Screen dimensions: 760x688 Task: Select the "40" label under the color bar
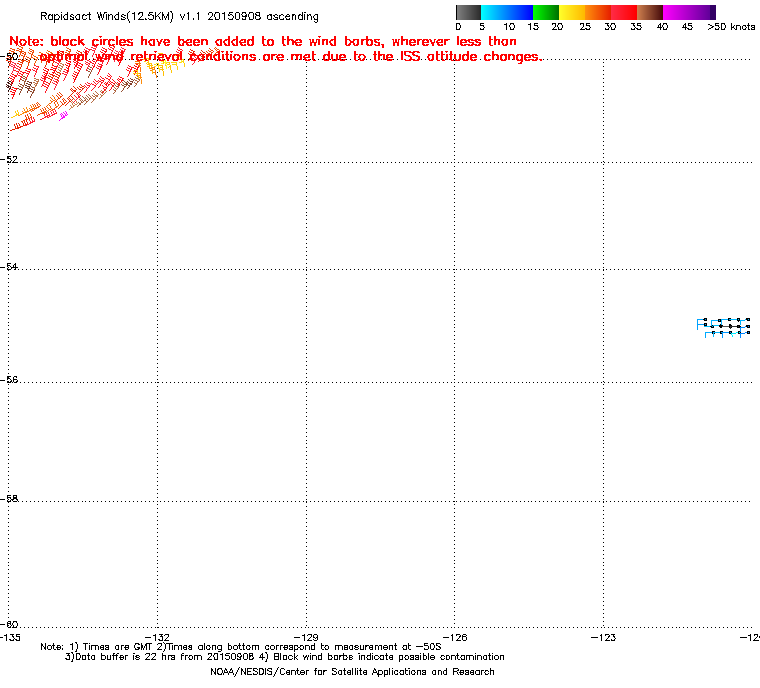tap(662, 27)
